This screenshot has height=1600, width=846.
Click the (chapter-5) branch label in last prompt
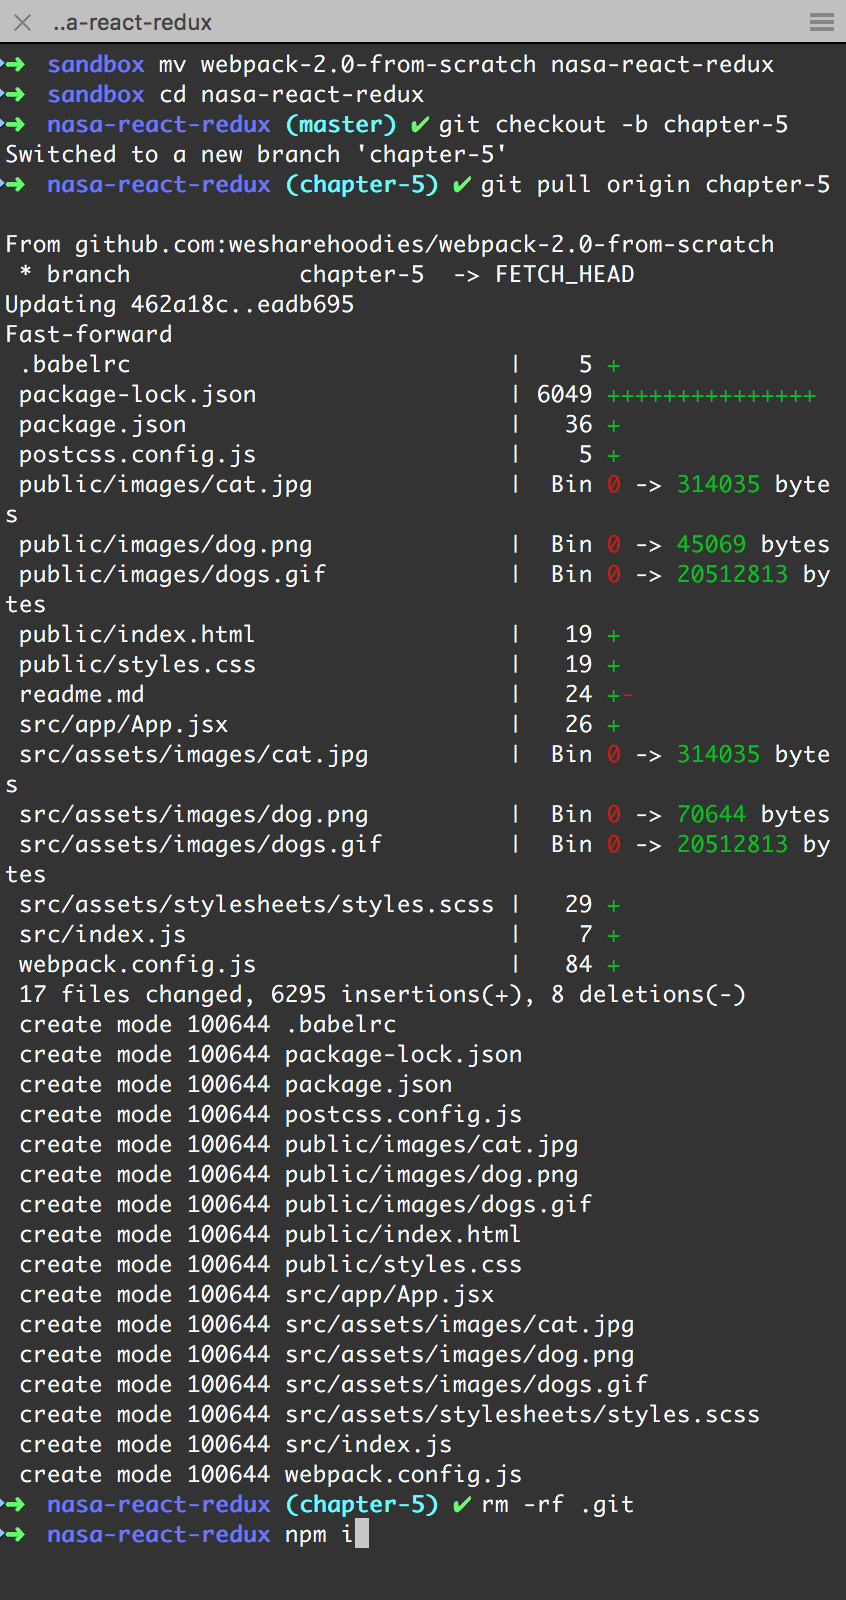coord(361,1505)
